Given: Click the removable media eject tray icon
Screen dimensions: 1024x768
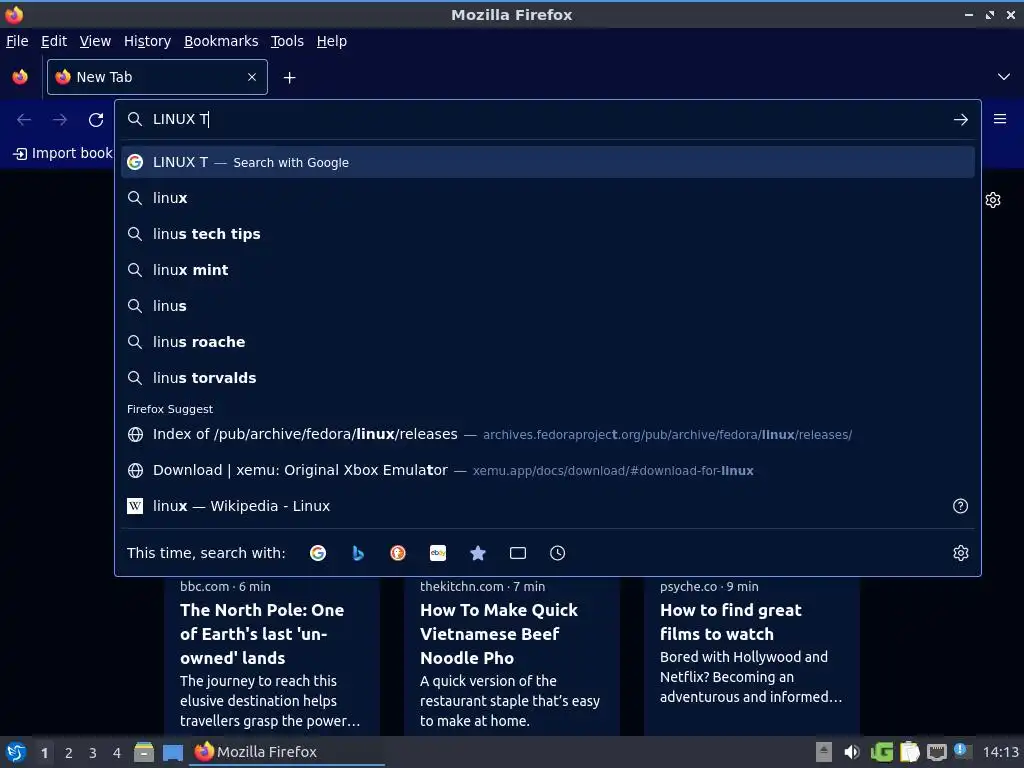Looking at the screenshot, I should [x=824, y=752].
